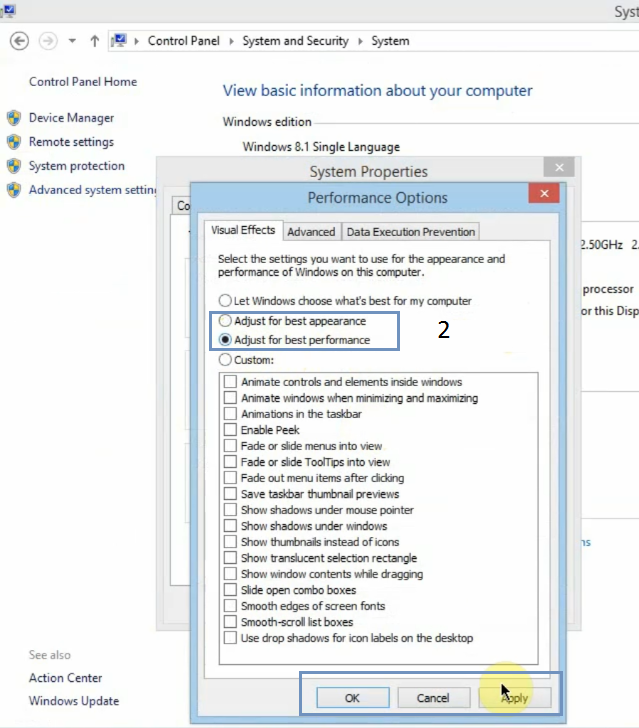Enable Show window contents while dragging
The width and height of the screenshot is (639, 728).
coord(230,574)
